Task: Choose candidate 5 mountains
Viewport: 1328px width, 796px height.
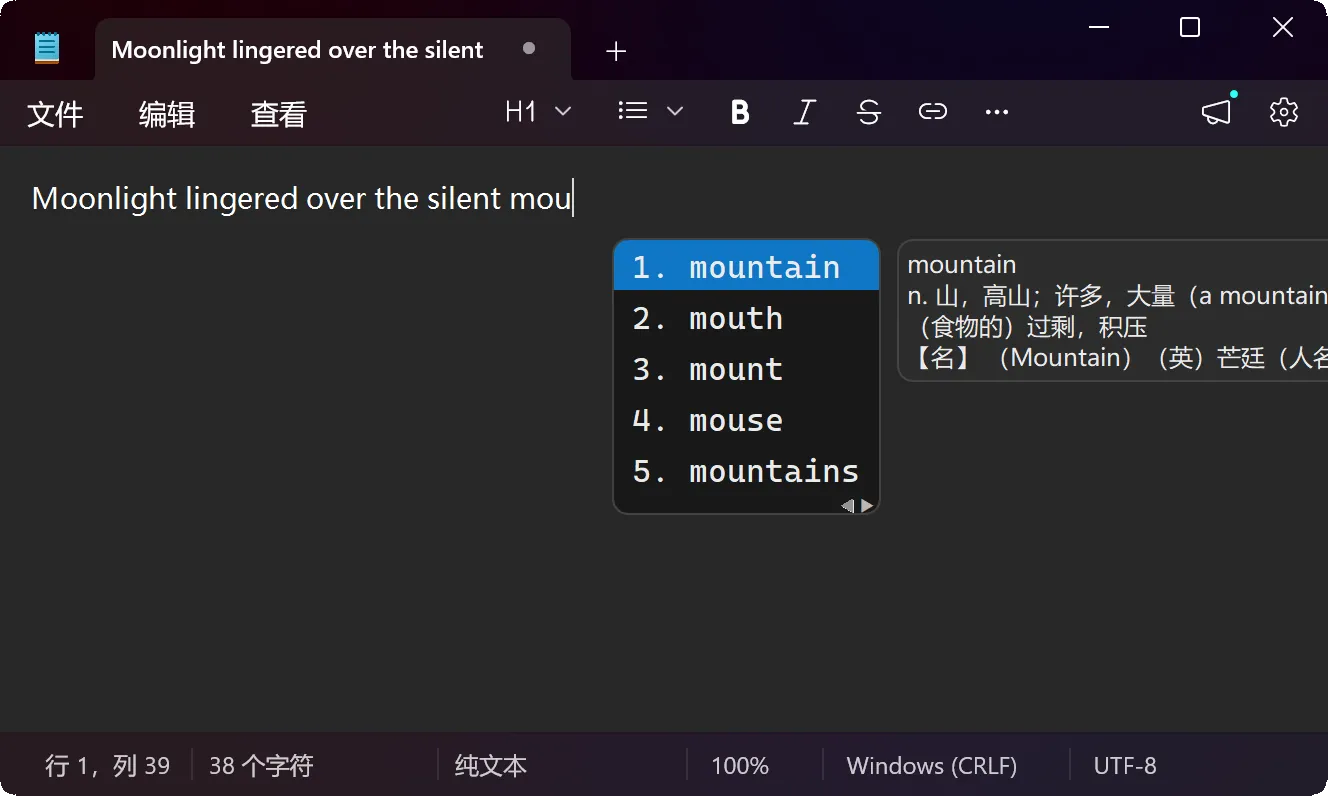Action: pyautogui.click(x=746, y=471)
